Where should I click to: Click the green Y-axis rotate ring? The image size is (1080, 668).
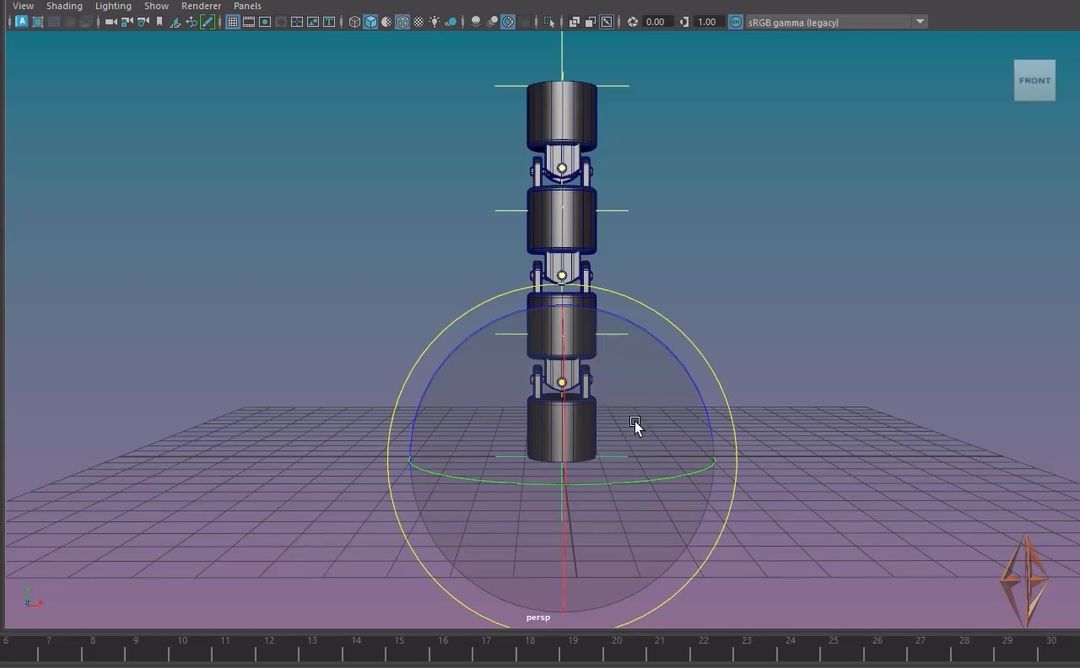coord(561,483)
